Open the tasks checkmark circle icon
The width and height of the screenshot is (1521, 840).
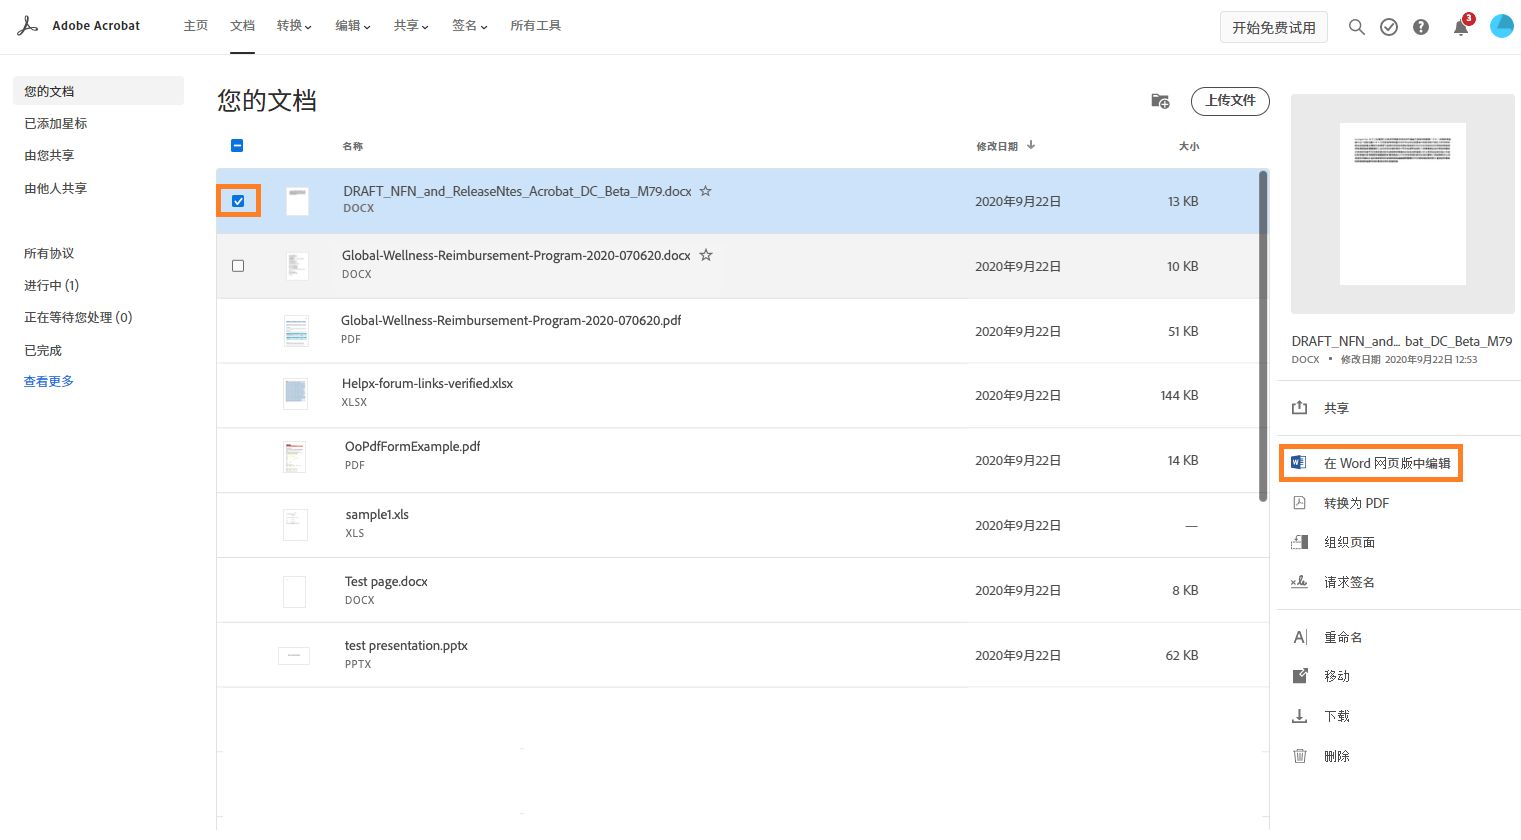click(1389, 27)
